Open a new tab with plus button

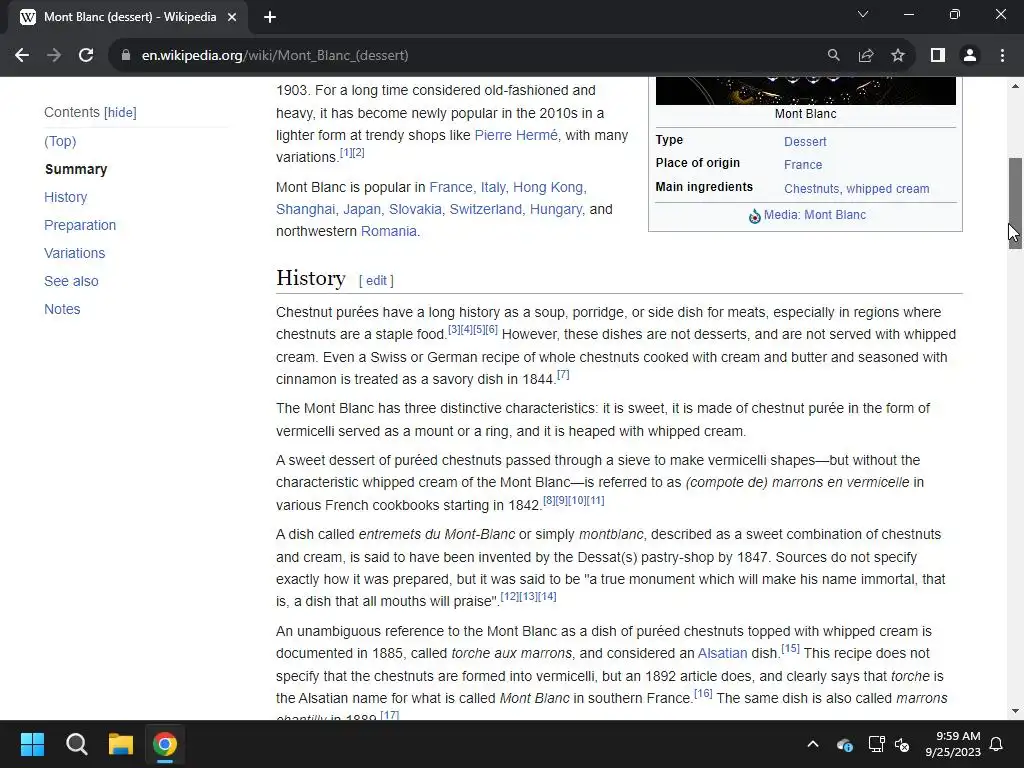pyautogui.click(x=270, y=17)
